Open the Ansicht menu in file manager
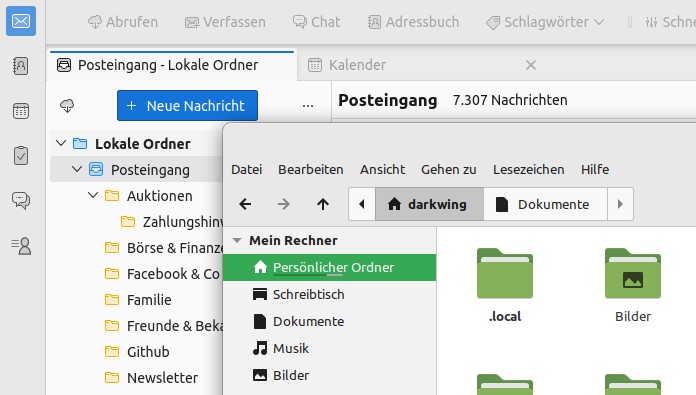This screenshot has width=696, height=395. tap(382, 169)
